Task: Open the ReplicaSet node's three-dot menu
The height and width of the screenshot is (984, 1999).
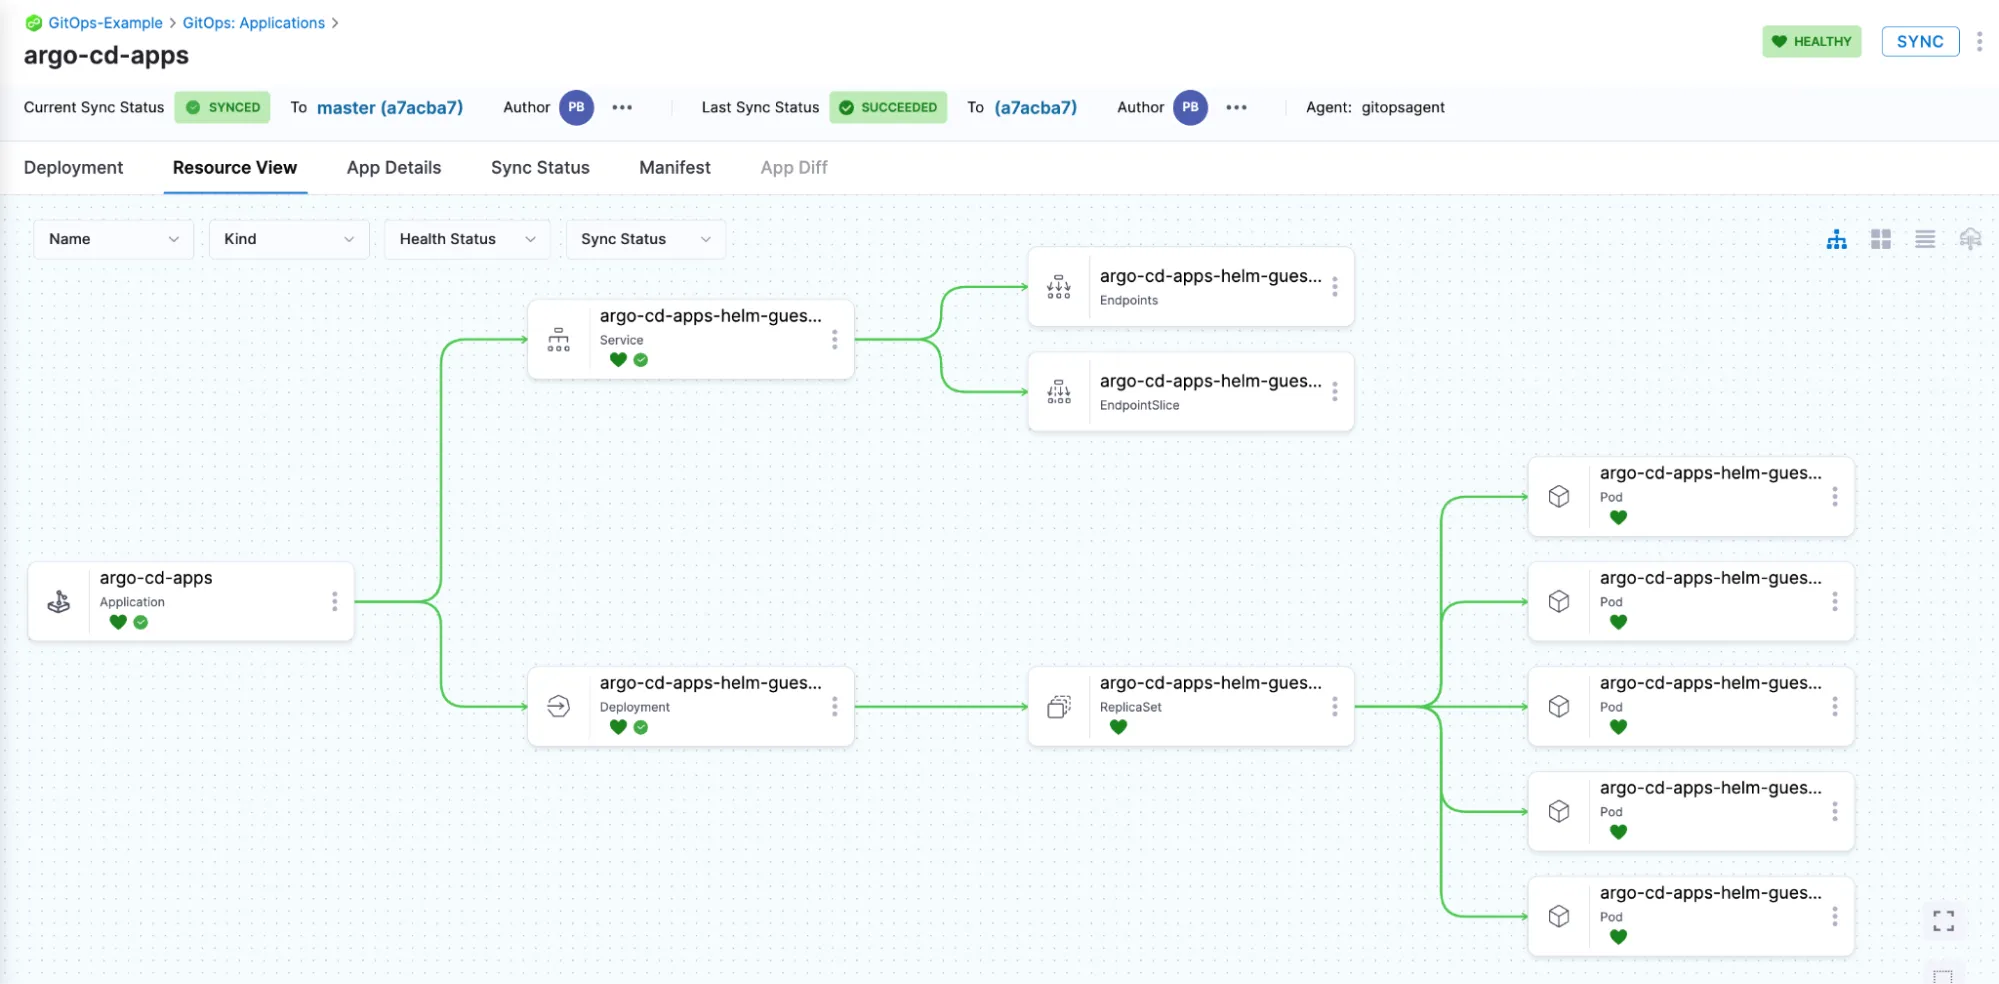Action: 1335,706
